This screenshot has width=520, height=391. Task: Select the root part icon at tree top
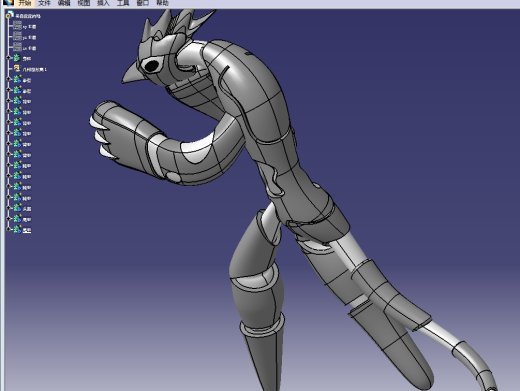[10, 15]
